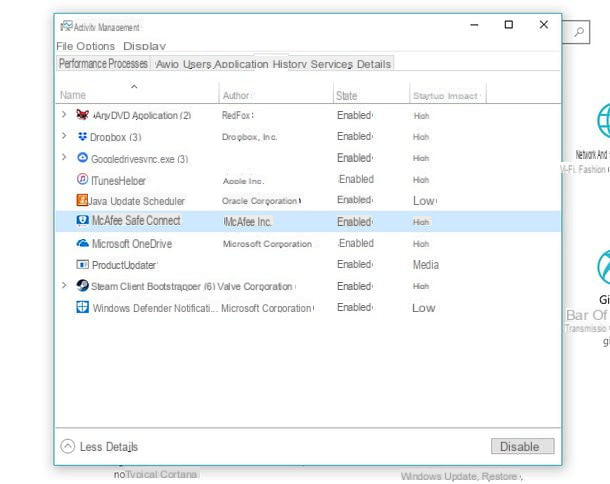Click the AnyDVD Application red fox icon
Viewport: 610px width, 484px height.
click(82, 114)
